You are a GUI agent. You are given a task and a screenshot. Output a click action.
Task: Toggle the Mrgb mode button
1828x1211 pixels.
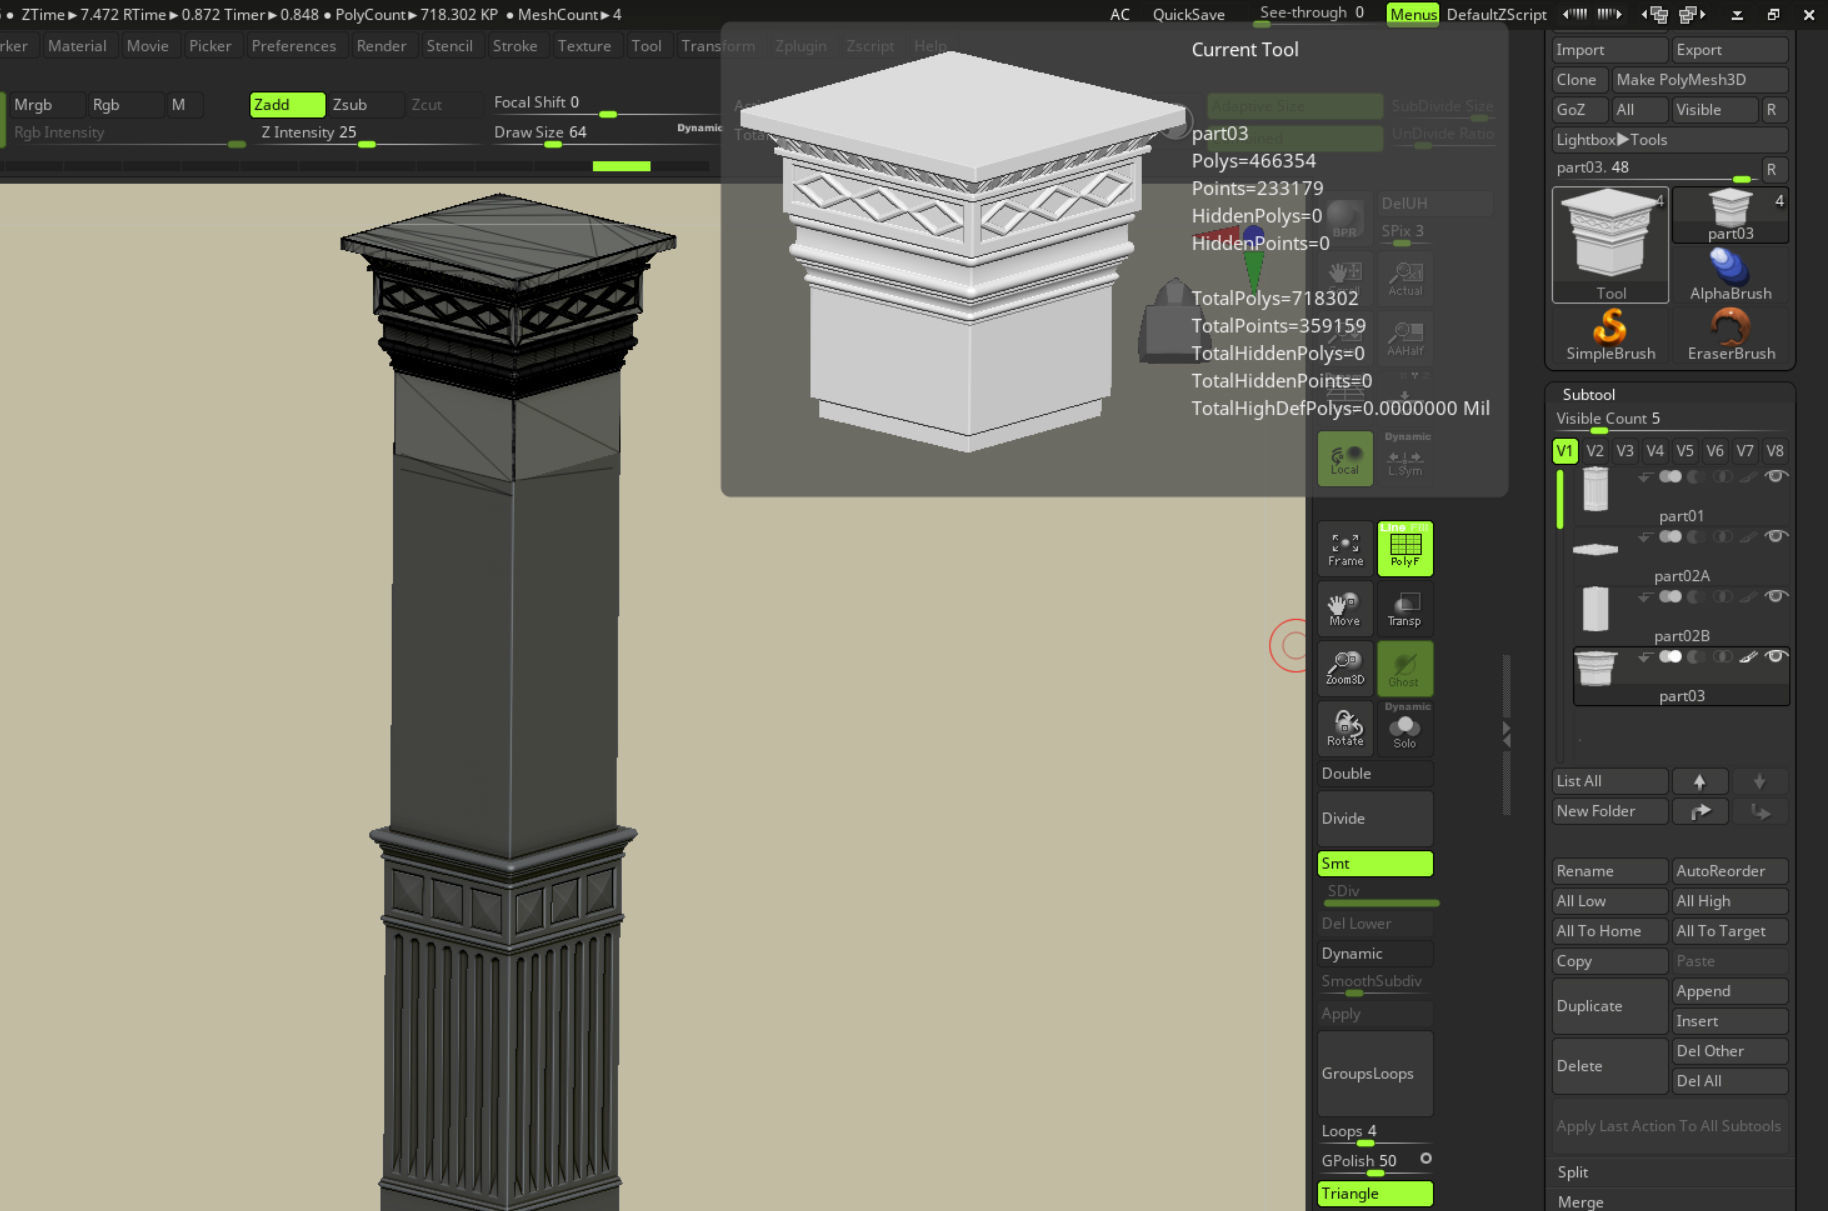tap(45, 104)
